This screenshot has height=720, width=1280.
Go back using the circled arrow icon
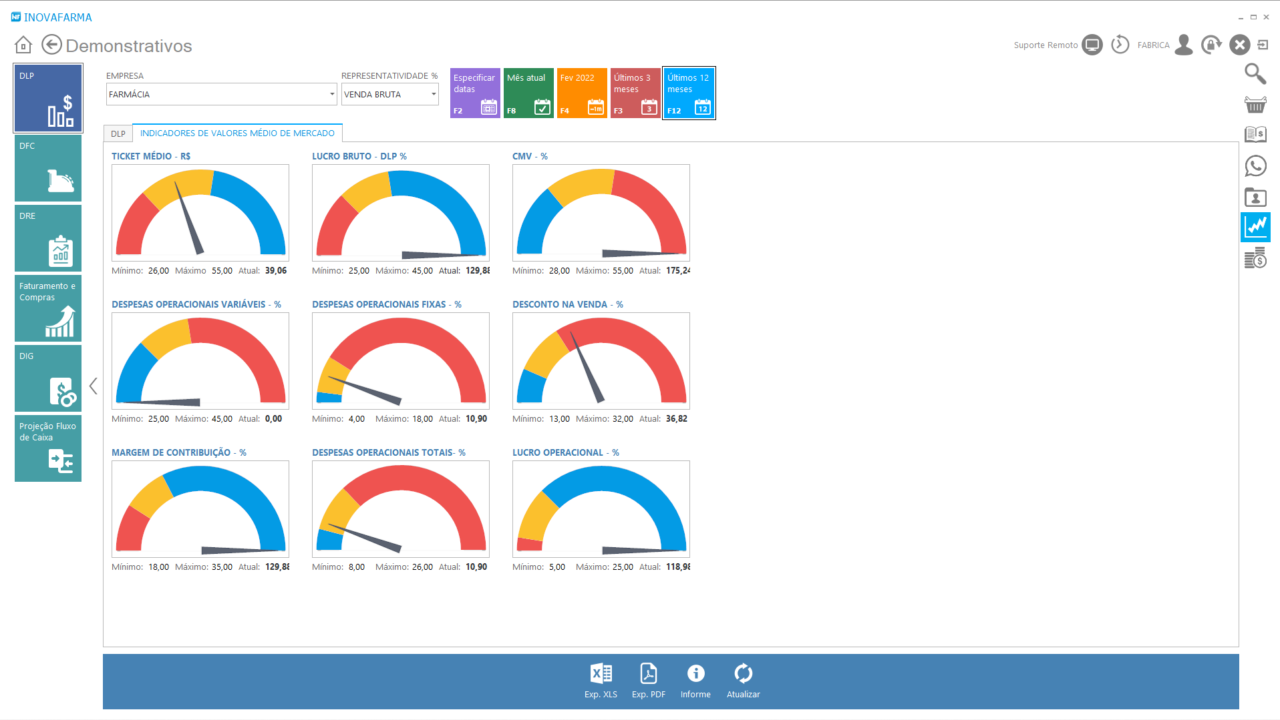(x=52, y=45)
